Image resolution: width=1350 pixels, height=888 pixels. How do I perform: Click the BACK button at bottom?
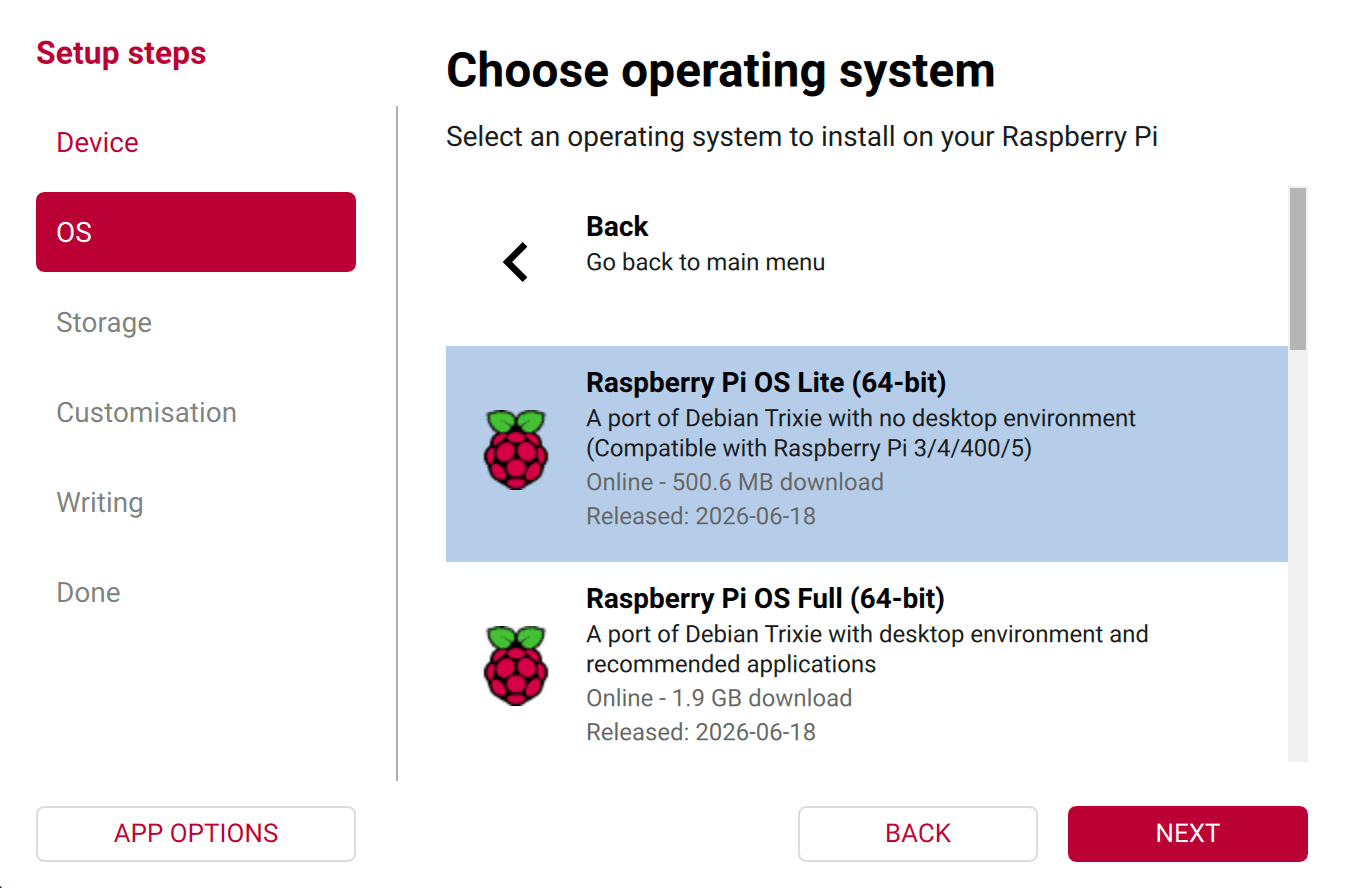918,834
